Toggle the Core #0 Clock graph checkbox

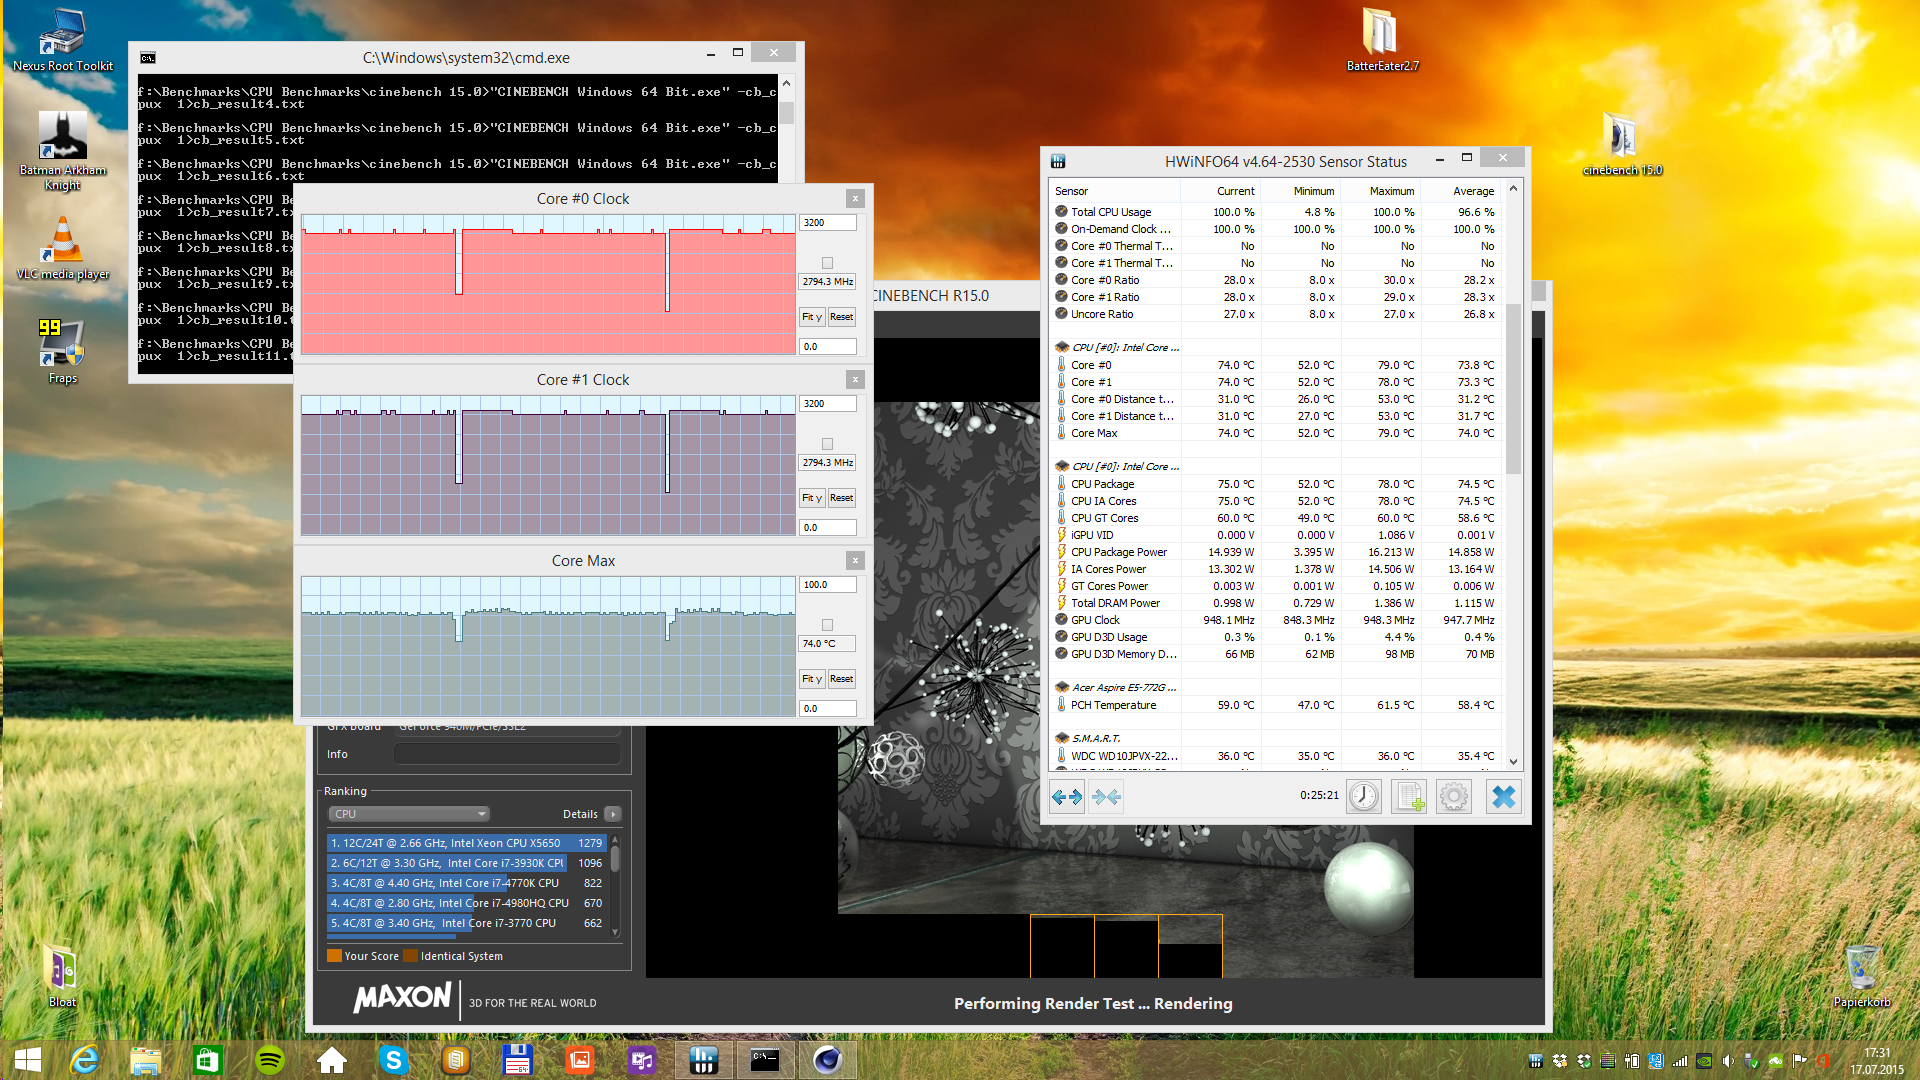(x=827, y=263)
